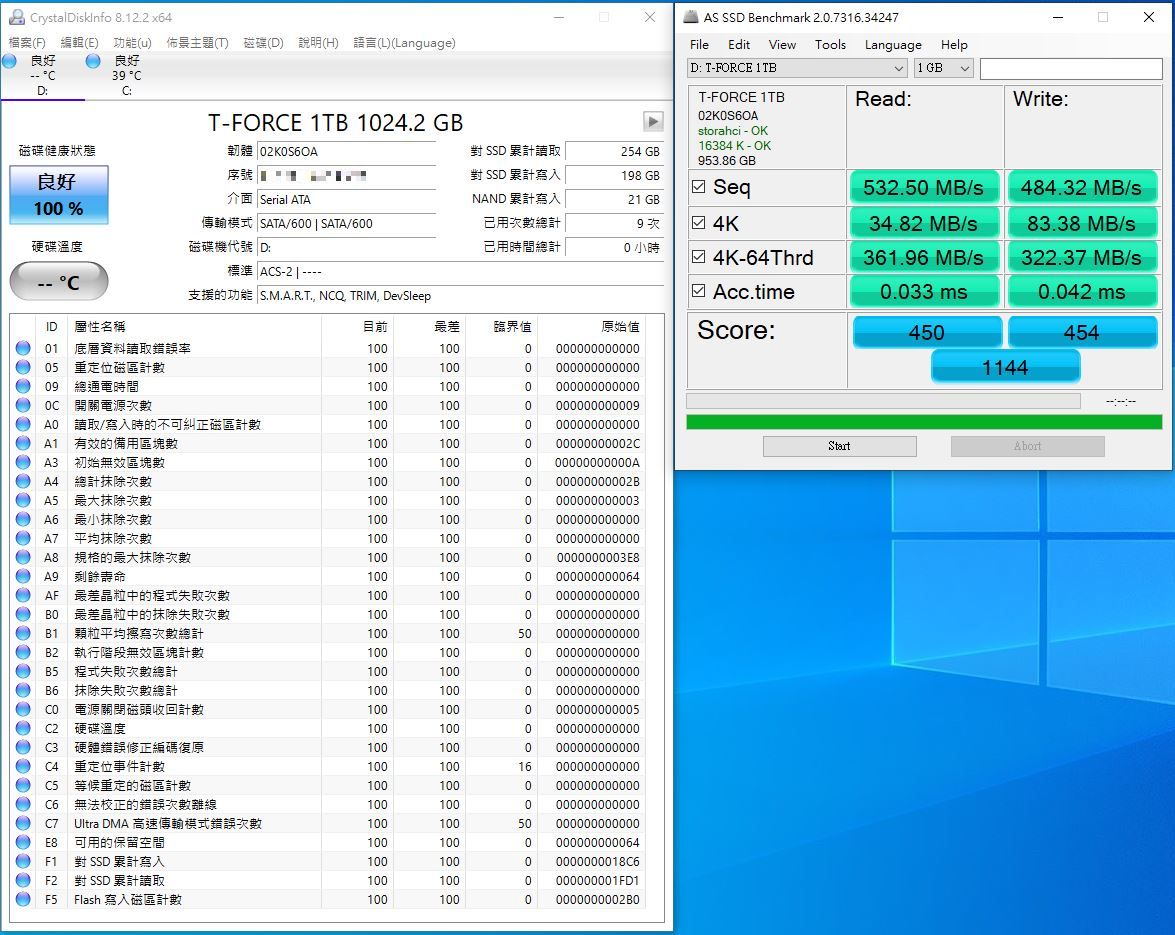Toggle the Acc.time checkbox
The width and height of the screenshot is (1175, 935).
pyautogui.click(x=698, y=291)
